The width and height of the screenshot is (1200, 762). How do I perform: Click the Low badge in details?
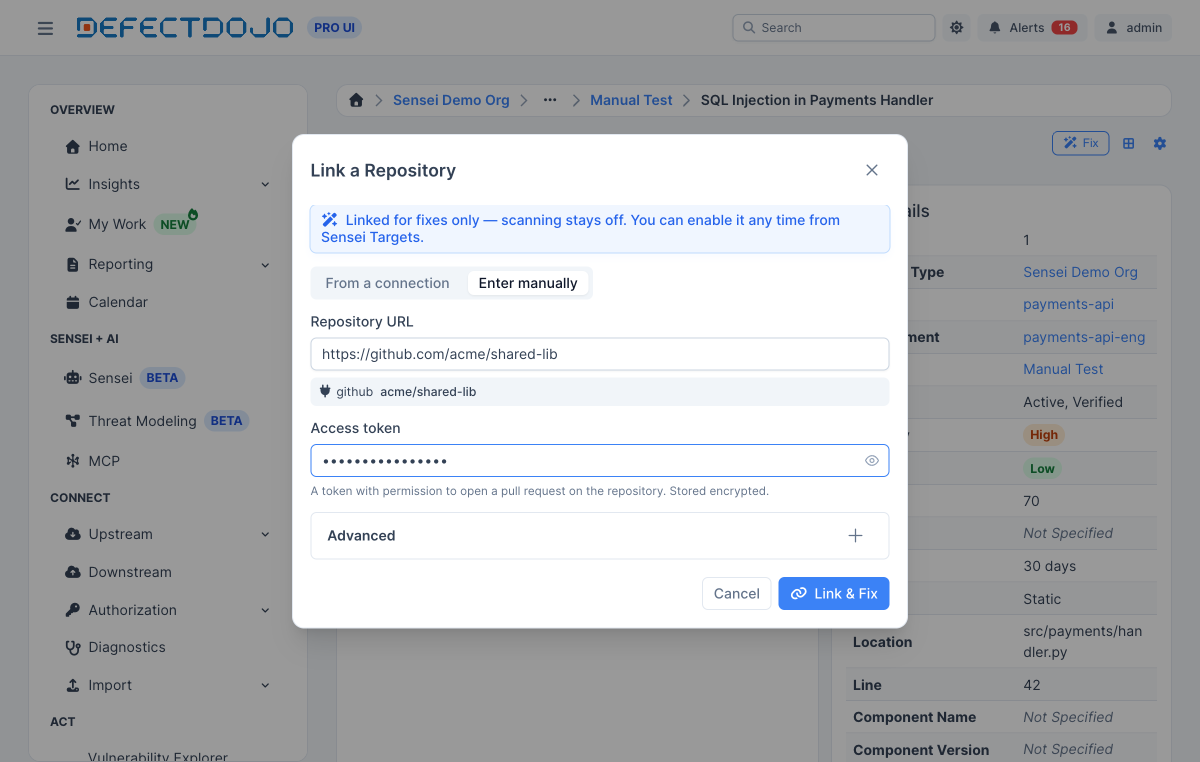pyautogui.click(x=1042, y=468)
